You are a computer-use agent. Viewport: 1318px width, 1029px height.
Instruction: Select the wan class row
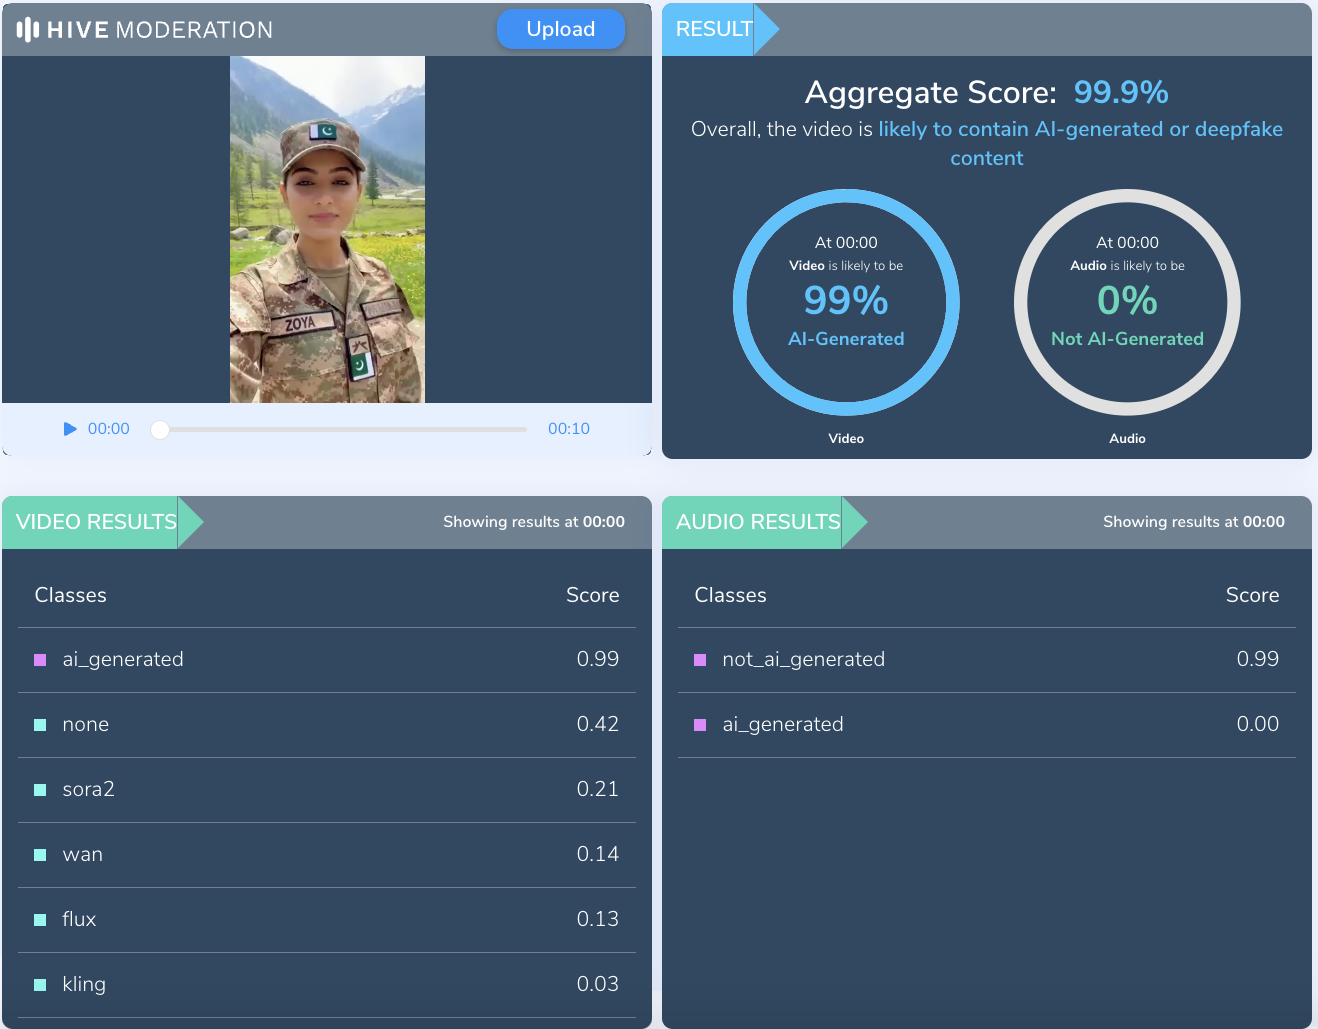coord(326,855)
